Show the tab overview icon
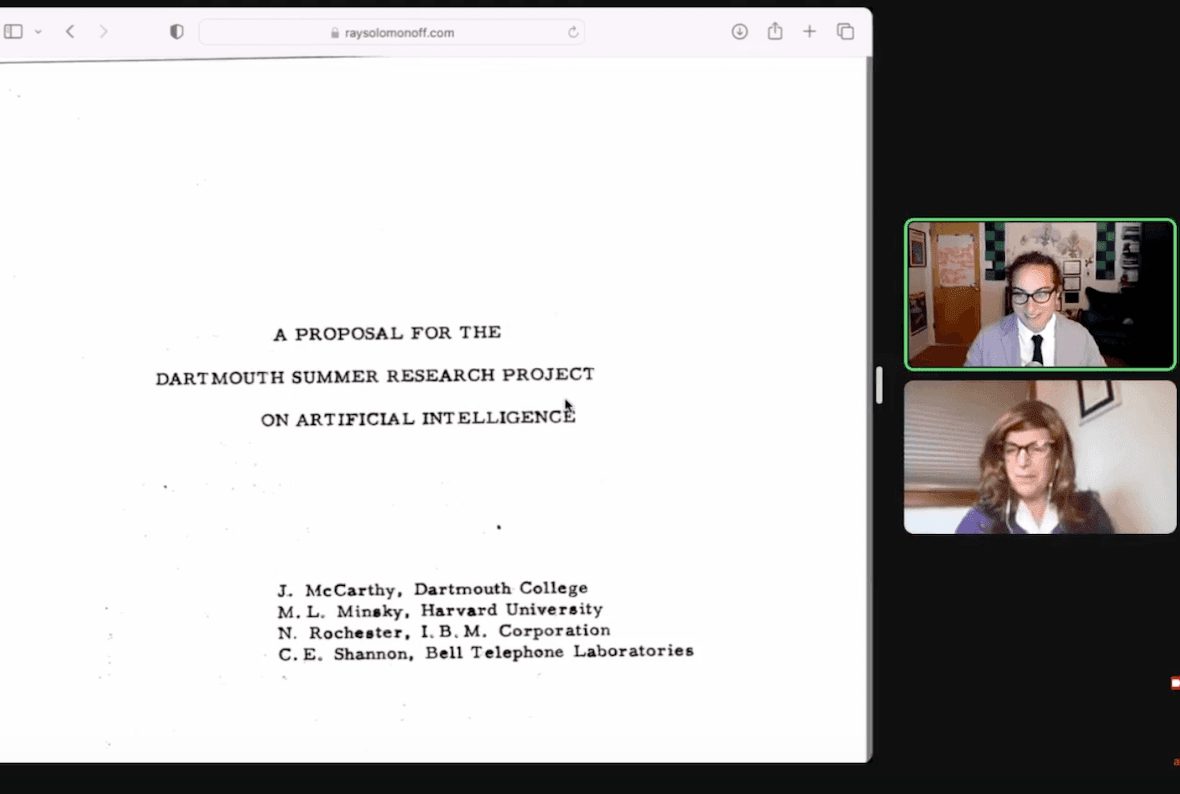The image size is (1180, 794). [x=845, y=32]
